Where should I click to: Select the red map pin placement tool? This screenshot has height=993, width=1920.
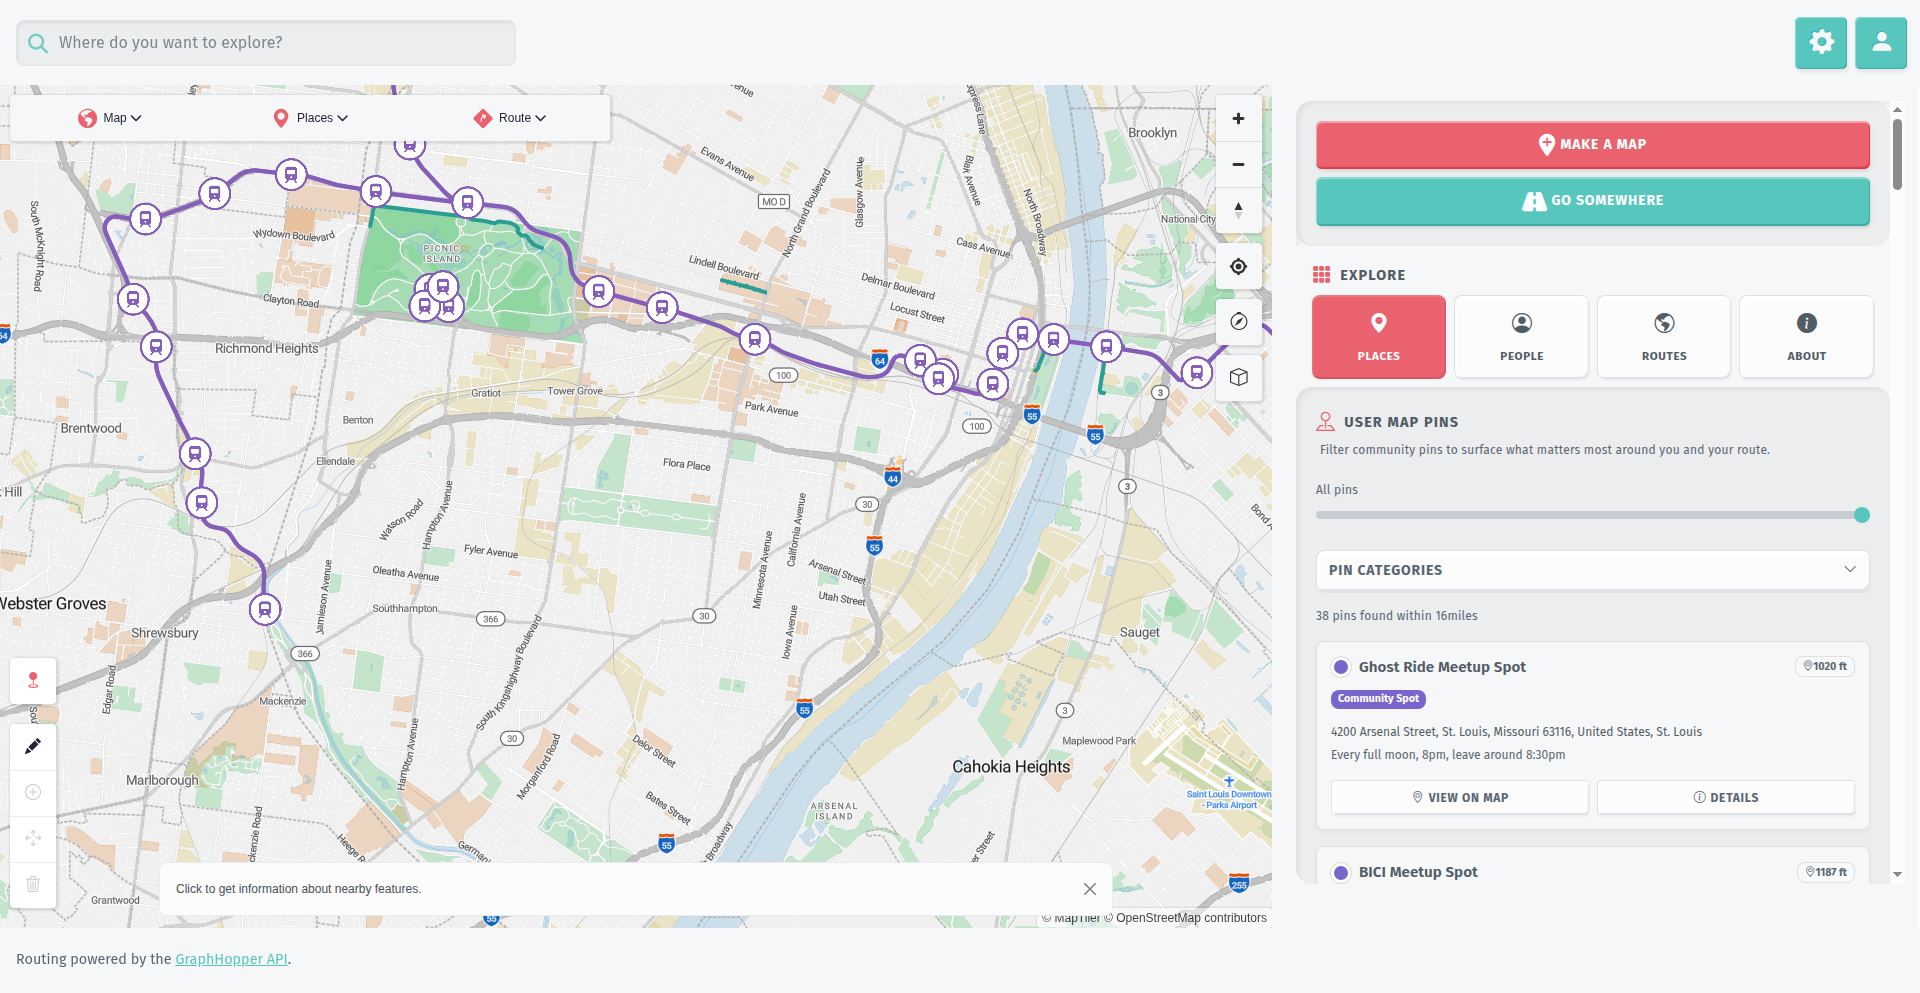(x=33, y=680)
